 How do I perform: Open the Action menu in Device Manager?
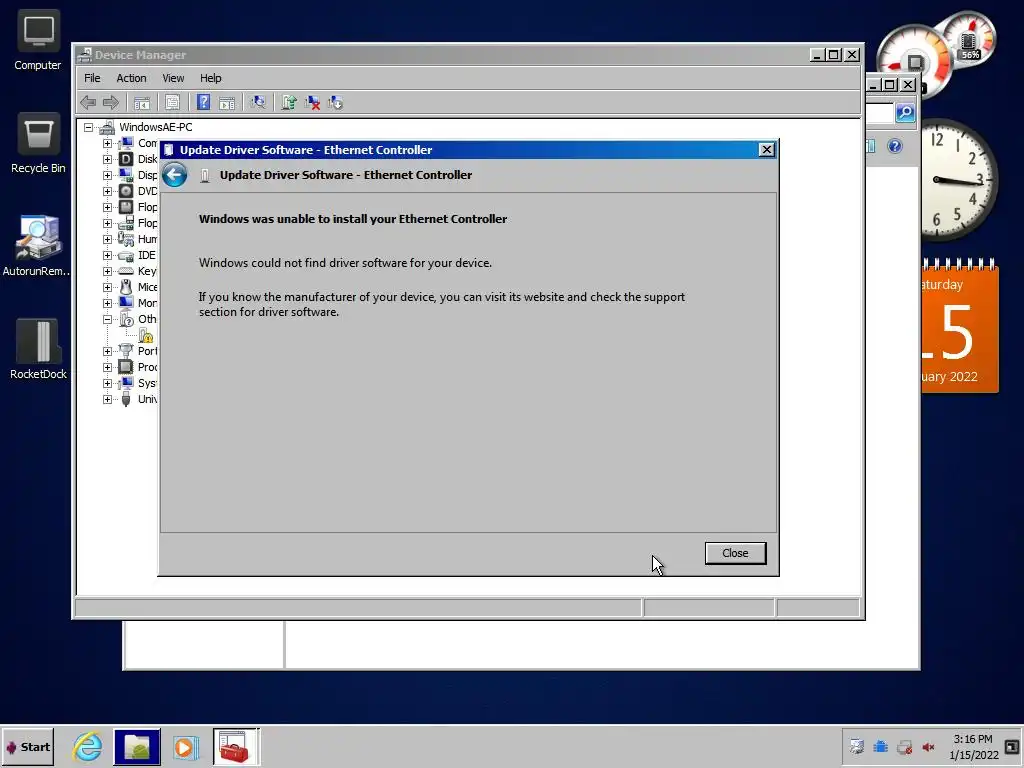pos(131,78)
